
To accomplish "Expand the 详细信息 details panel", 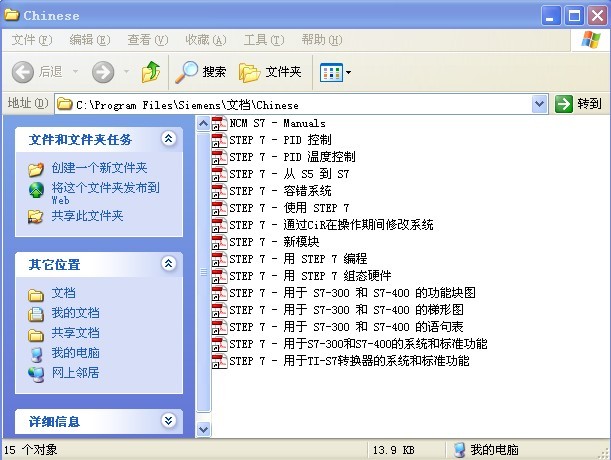I will [168, 421].
